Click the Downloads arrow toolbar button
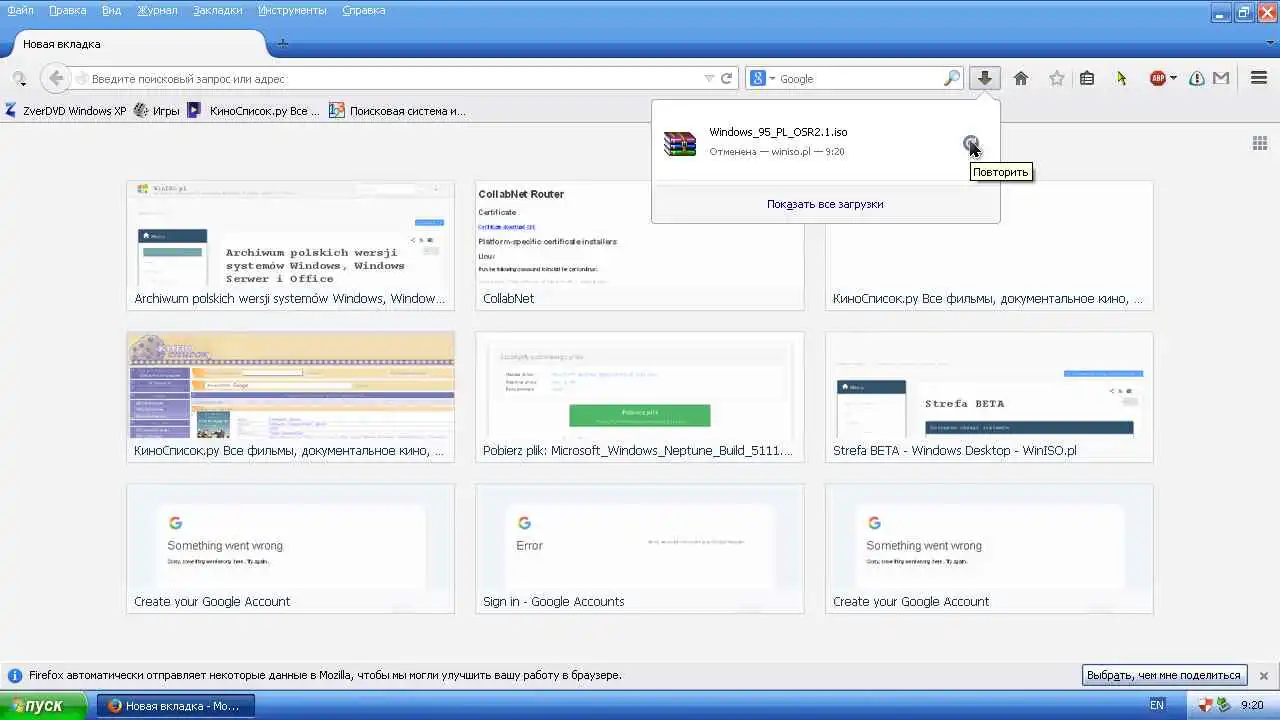The image size is (1280, 720). [985, 78]
